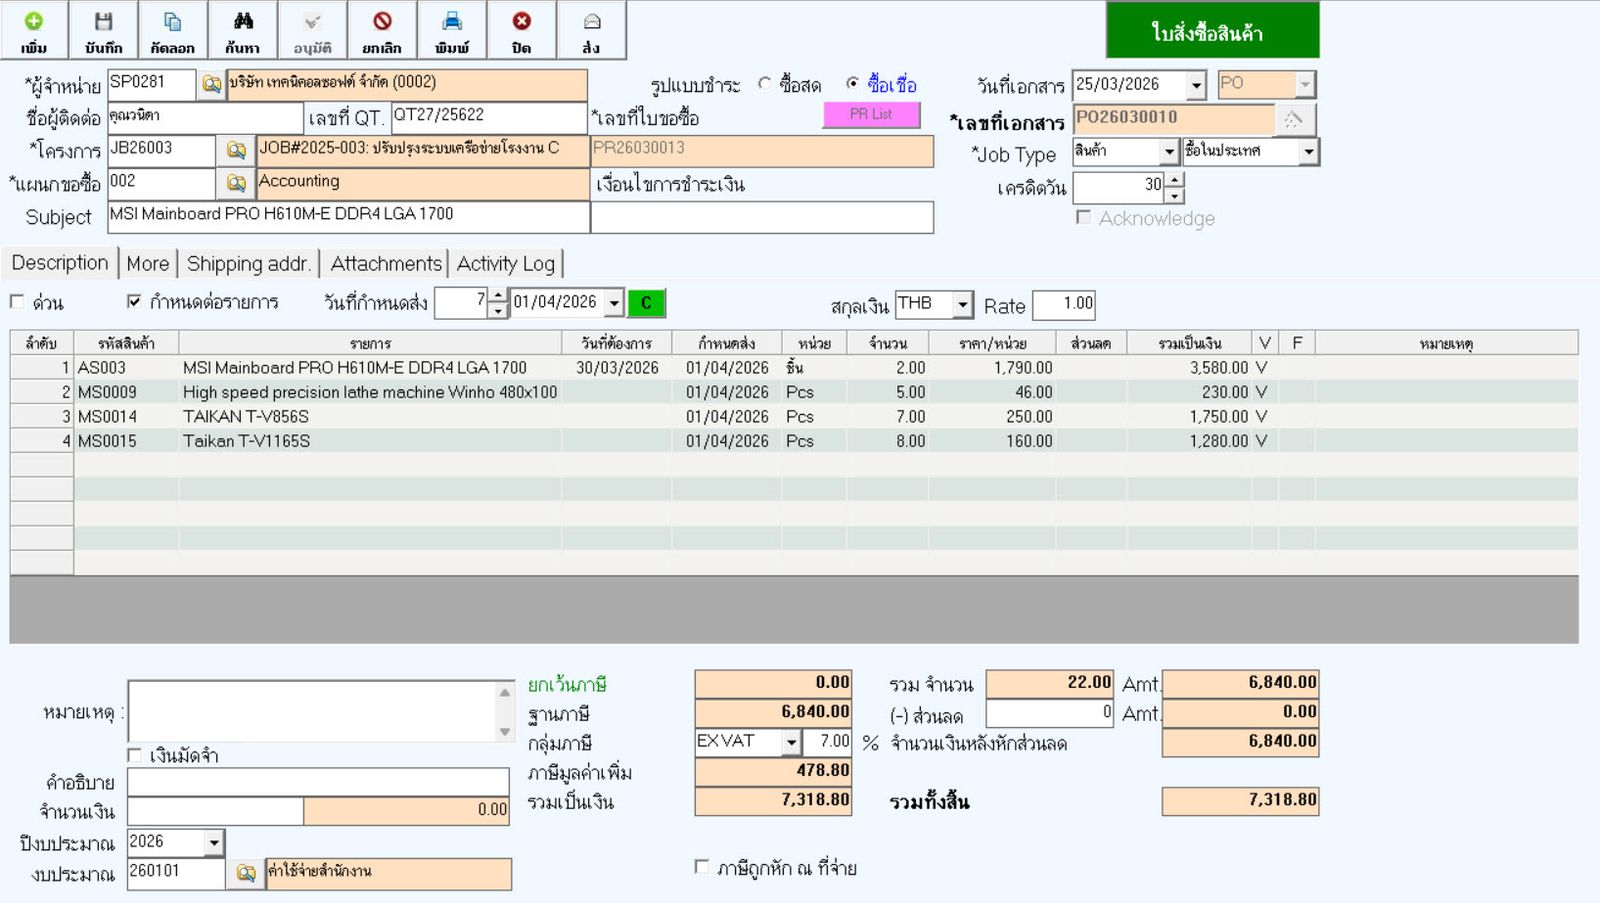Open the Activity Log tab
The image size is (1600, 903).
tap(505, 264)
